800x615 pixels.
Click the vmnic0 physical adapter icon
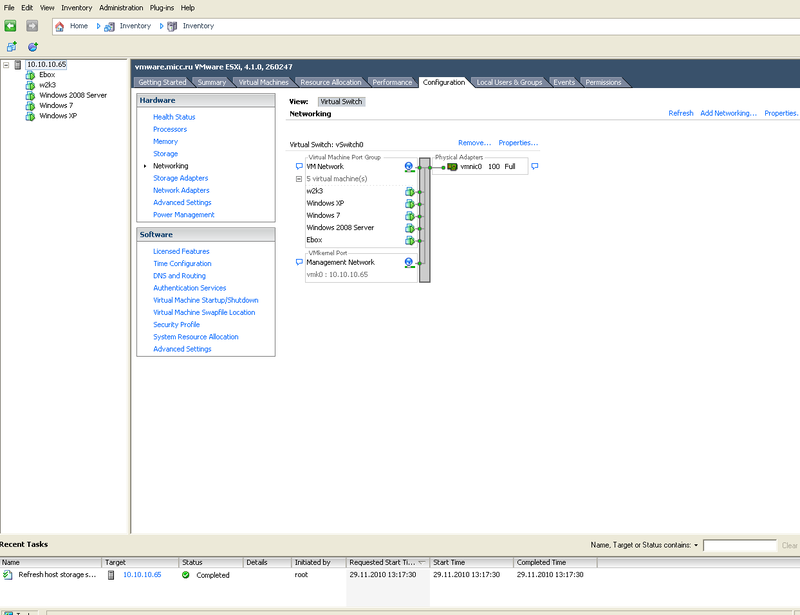(452, 167)
